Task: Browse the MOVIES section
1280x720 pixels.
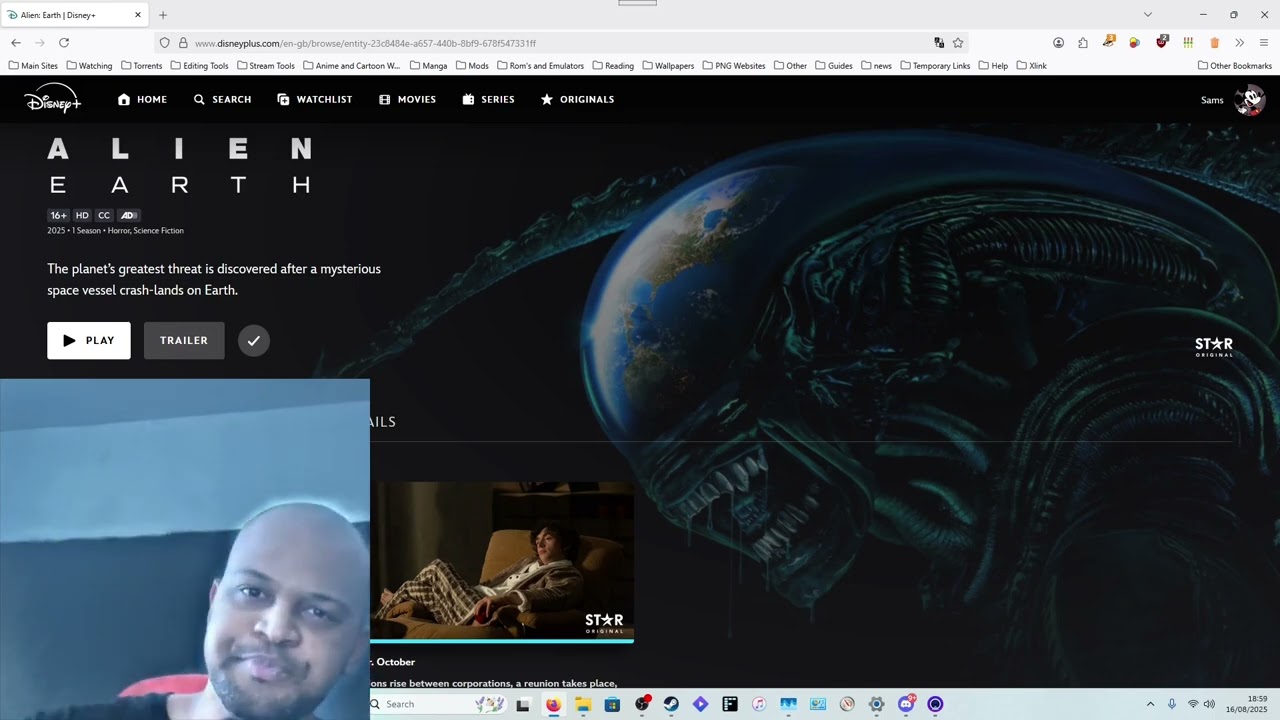Action: coord(407,99)
